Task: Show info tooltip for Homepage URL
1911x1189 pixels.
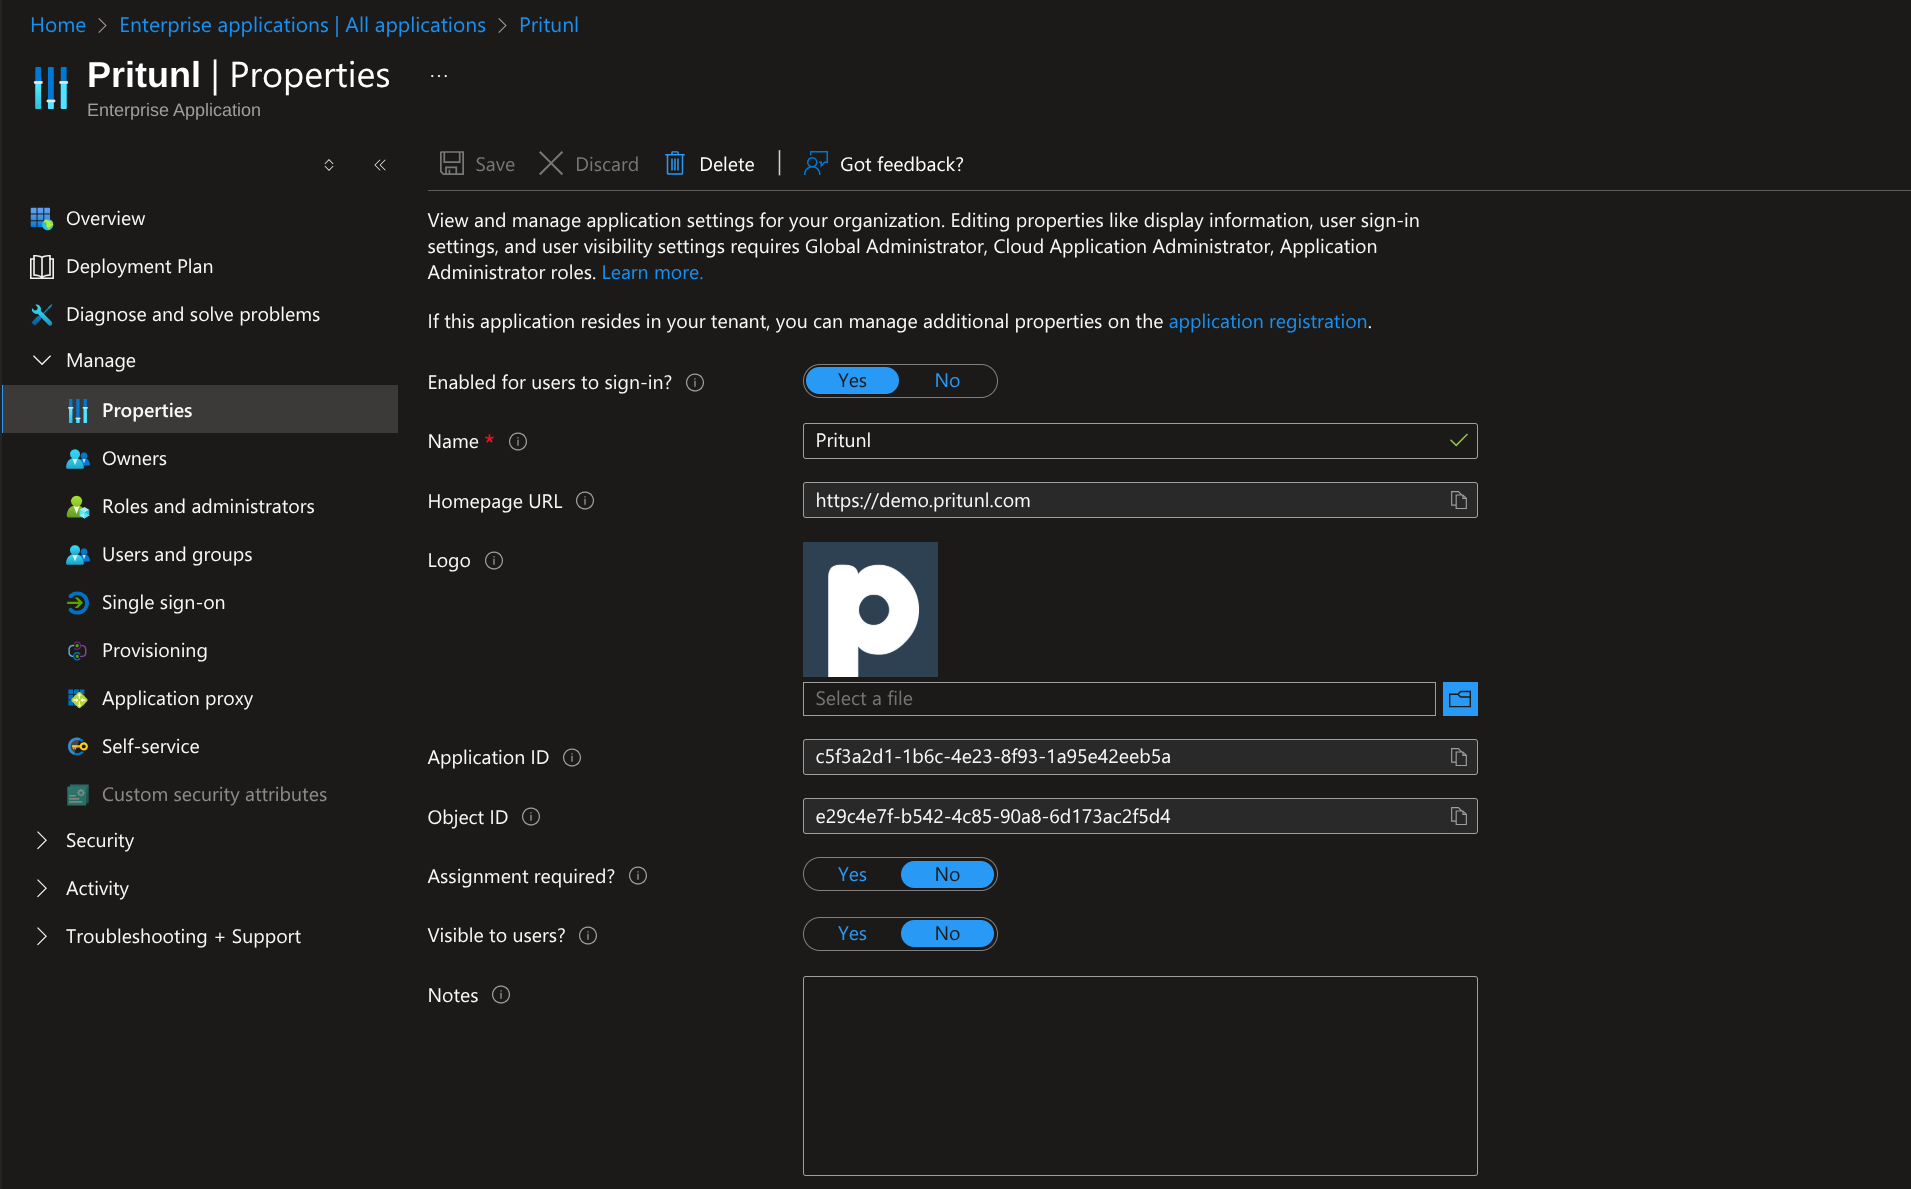Action: coord(585,500)
